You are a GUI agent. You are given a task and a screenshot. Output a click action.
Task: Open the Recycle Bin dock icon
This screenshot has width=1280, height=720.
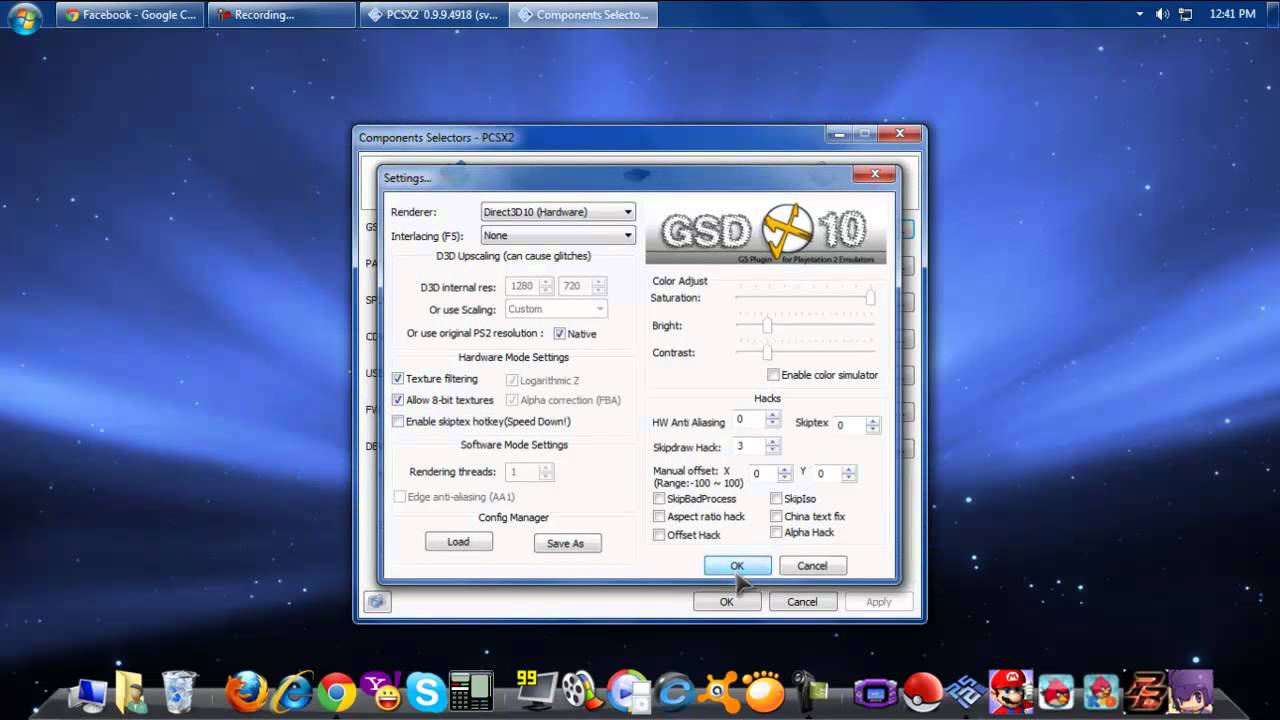pyautogui.click(x=179, y=691)
